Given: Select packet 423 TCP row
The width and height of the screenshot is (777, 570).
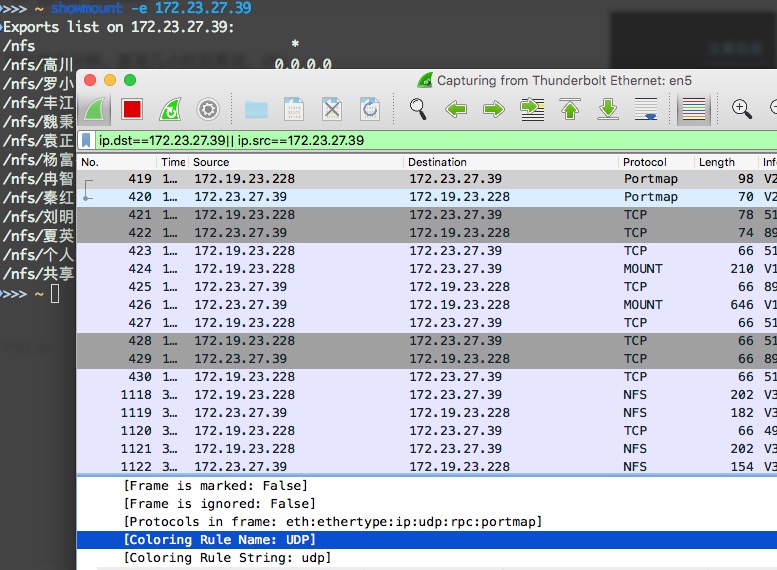Looking at the screenshot, I should 427,251.
